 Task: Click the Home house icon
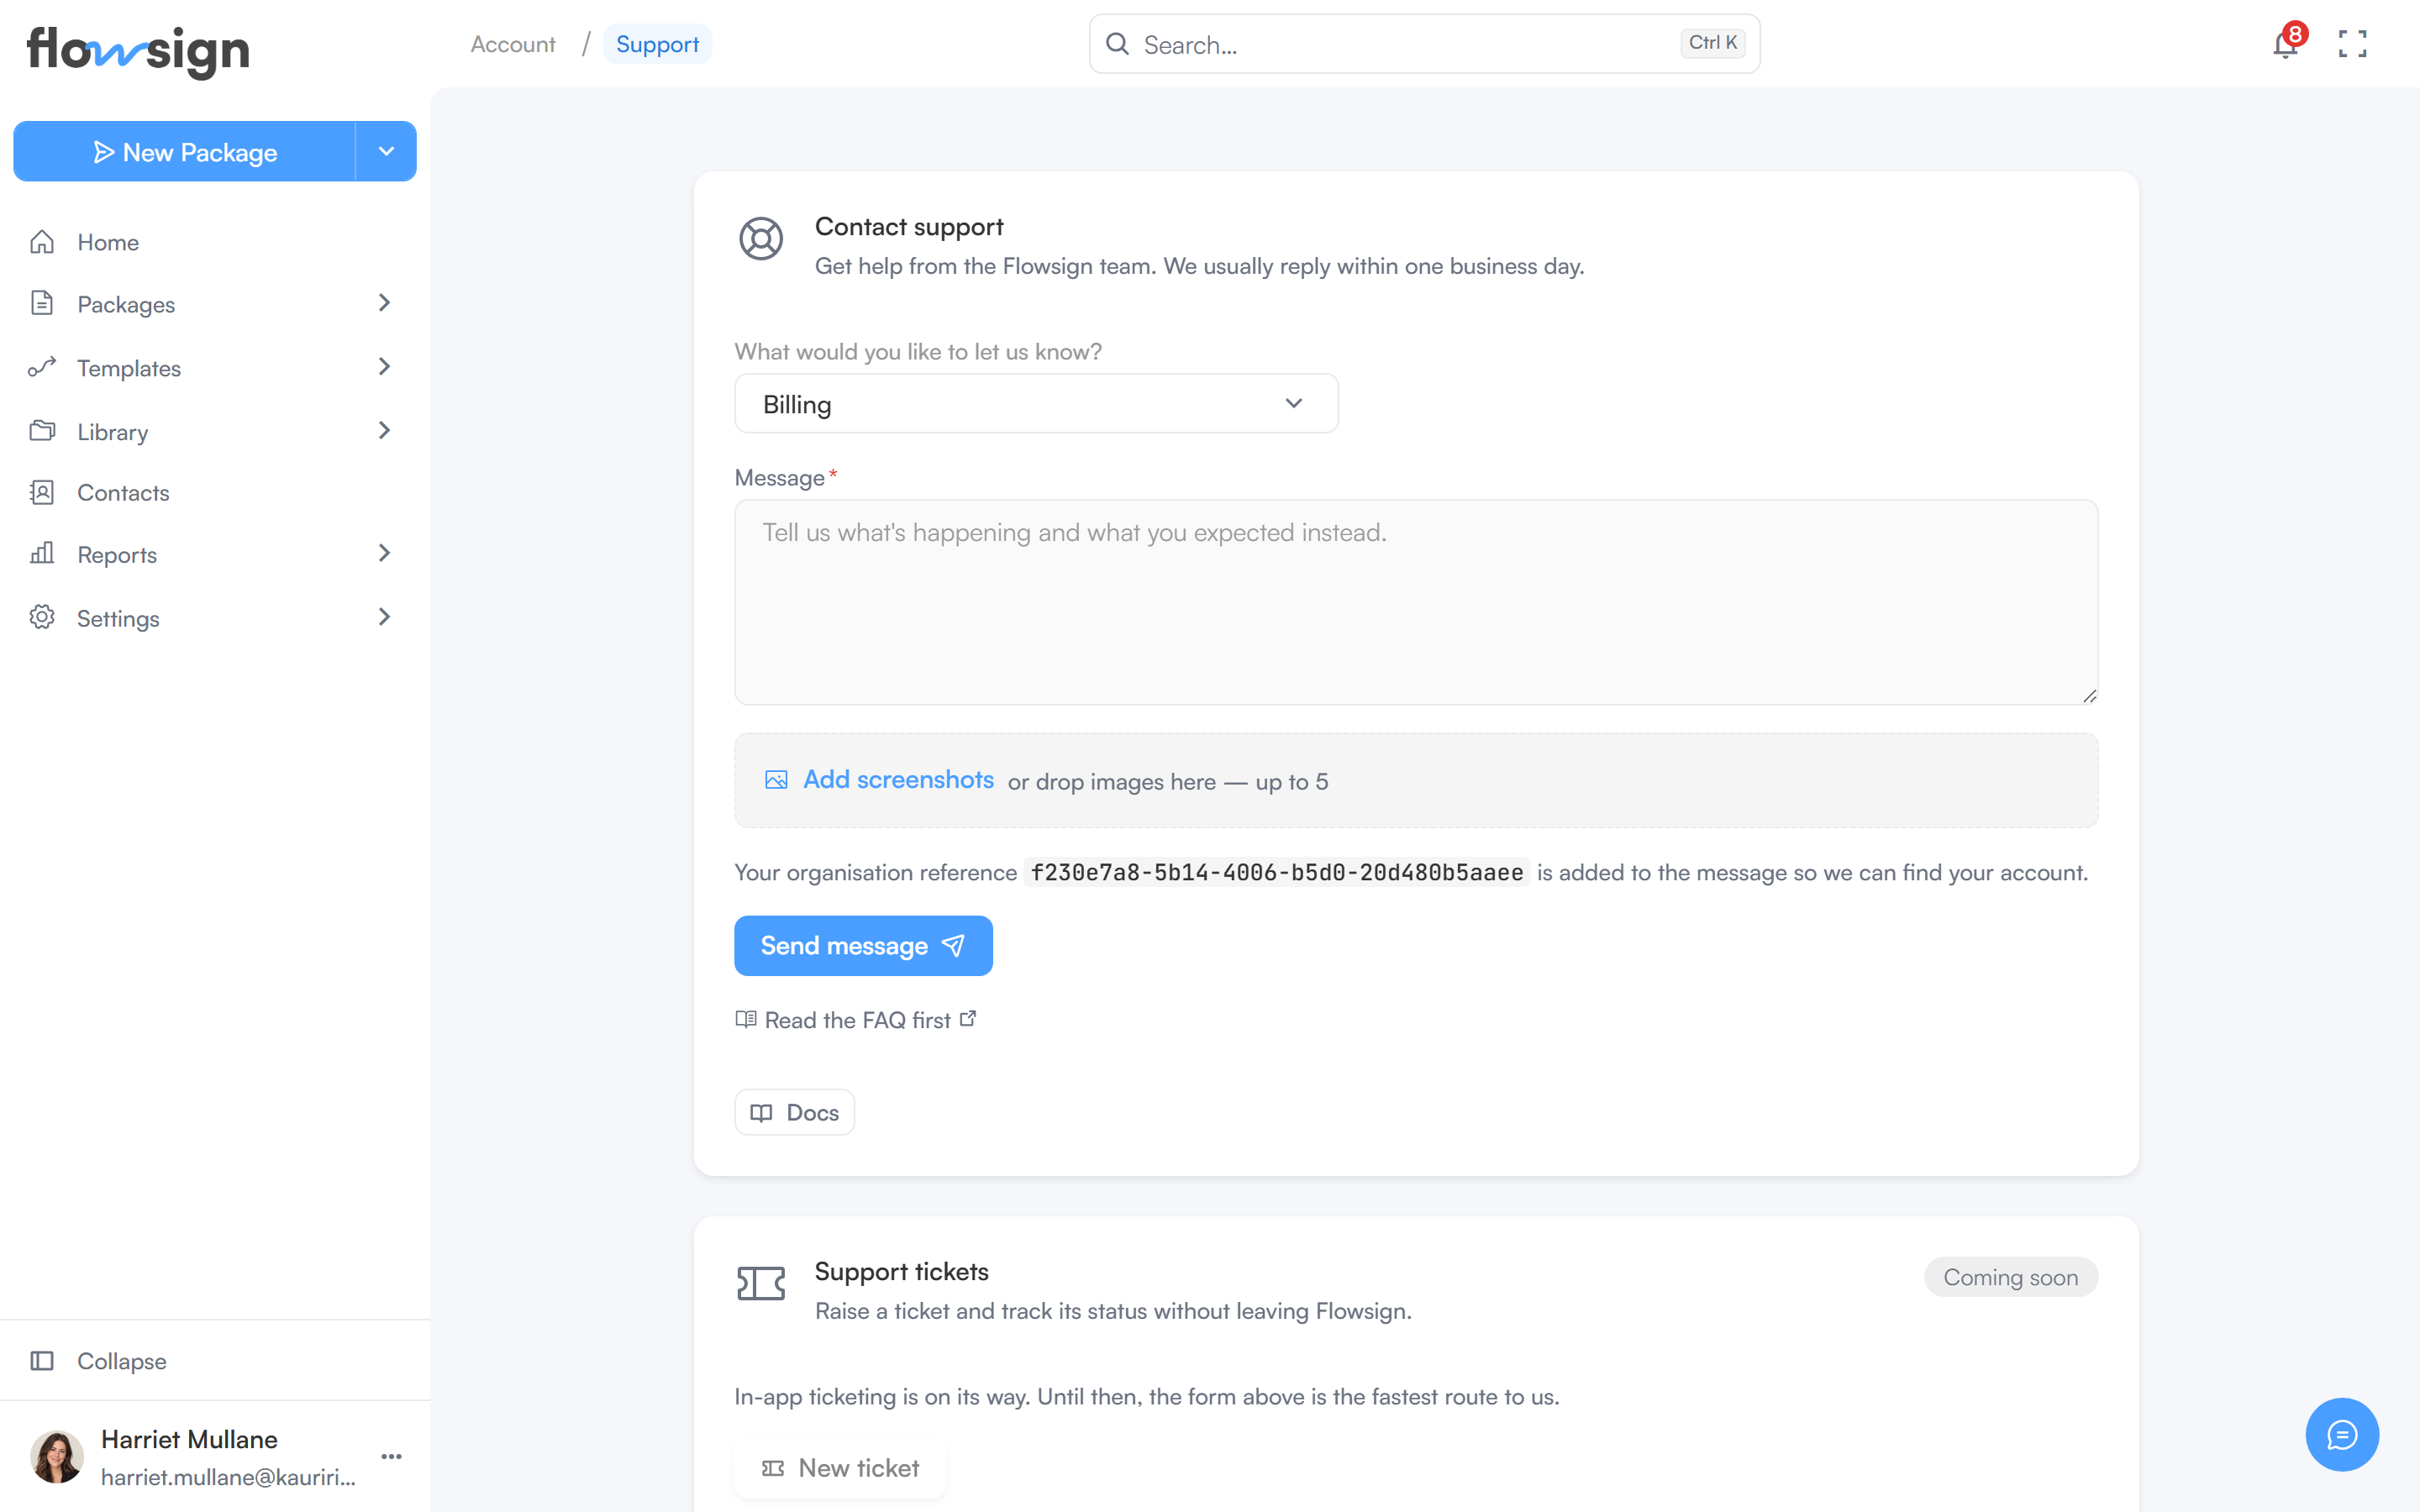pos(42,242)
